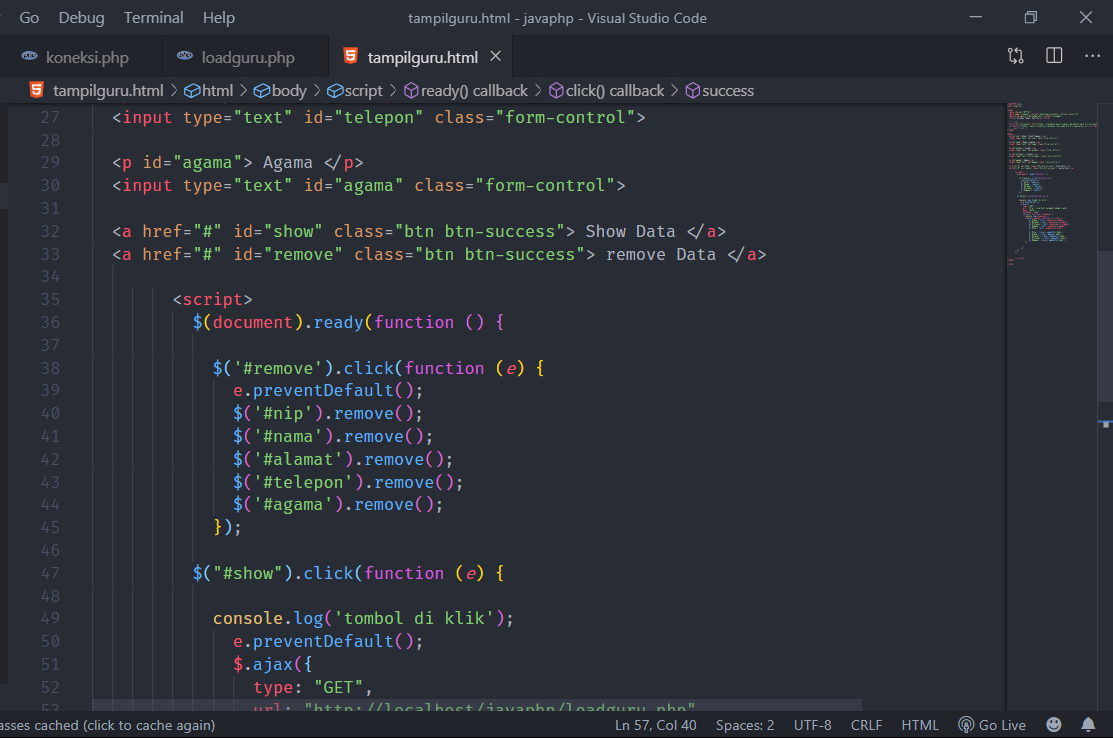
Task: Click the PHP icon on loadguru.php tab
Action: [185, 56]
